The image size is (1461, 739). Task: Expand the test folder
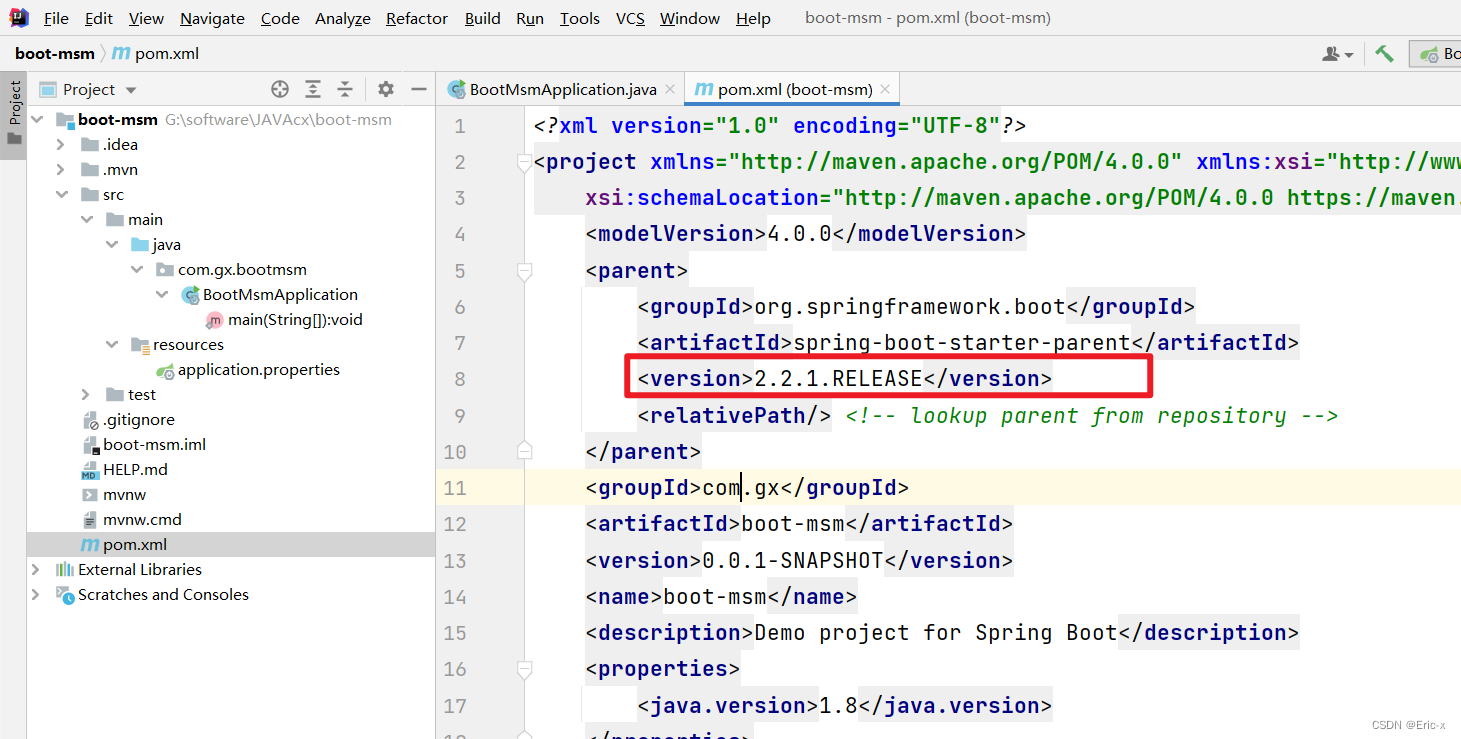87,394
